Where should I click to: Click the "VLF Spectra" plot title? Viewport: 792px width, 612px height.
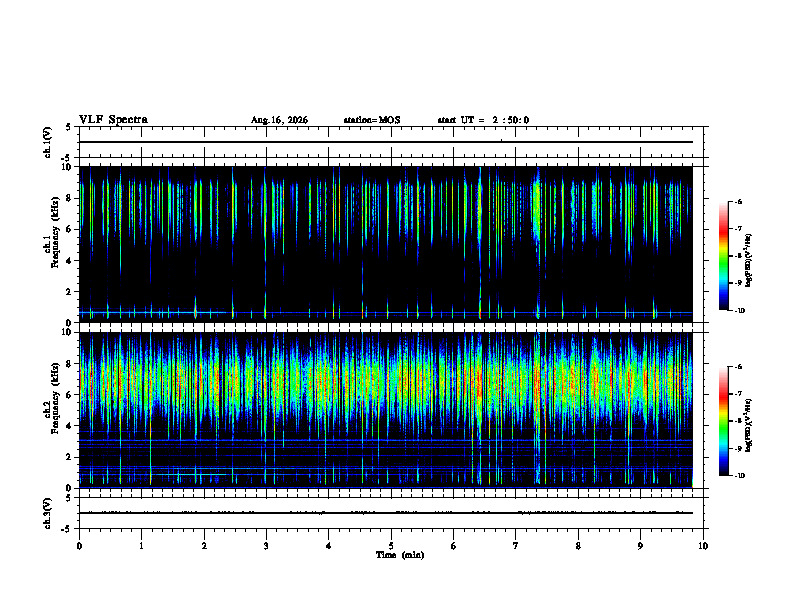click(113, 120)
